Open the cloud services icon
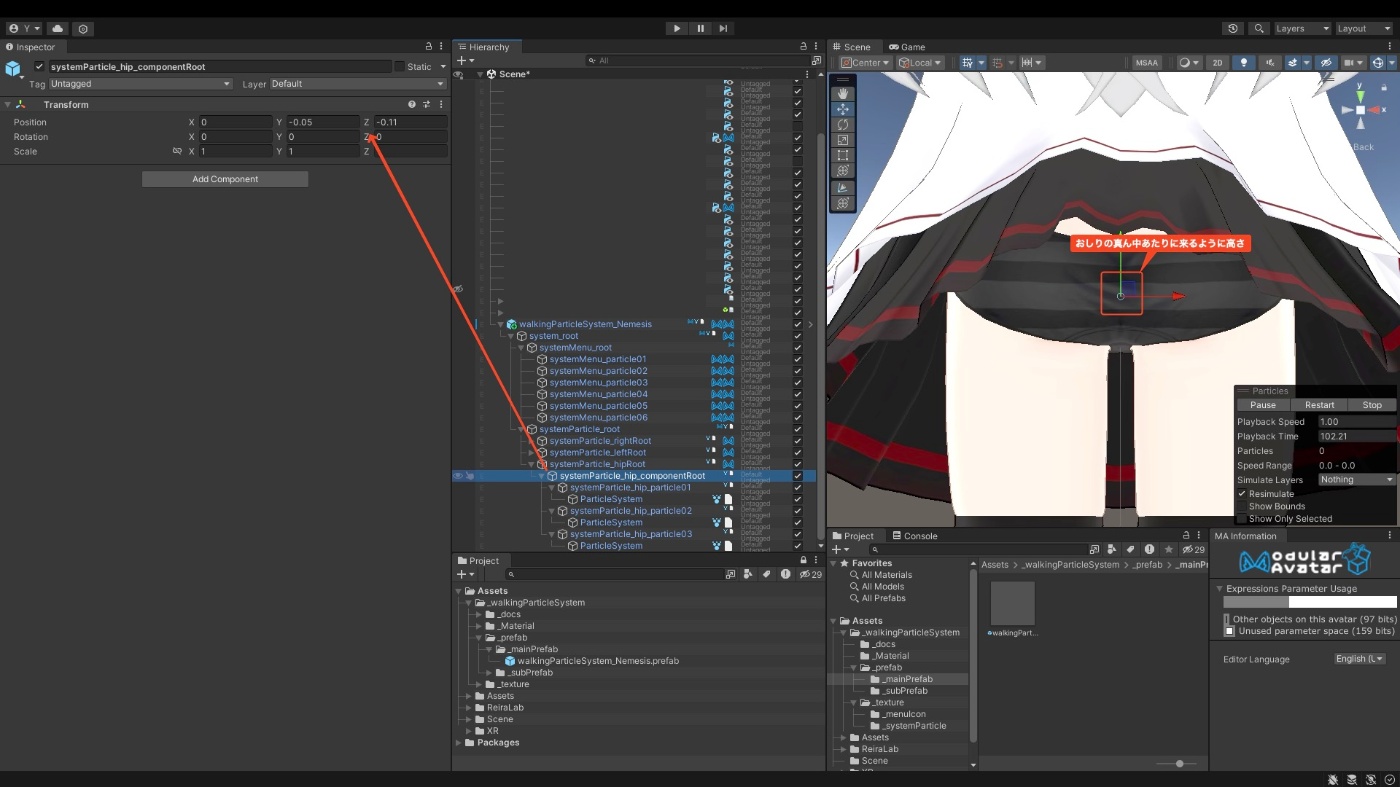The image size is (1400, 787). [x=58, y=29]
